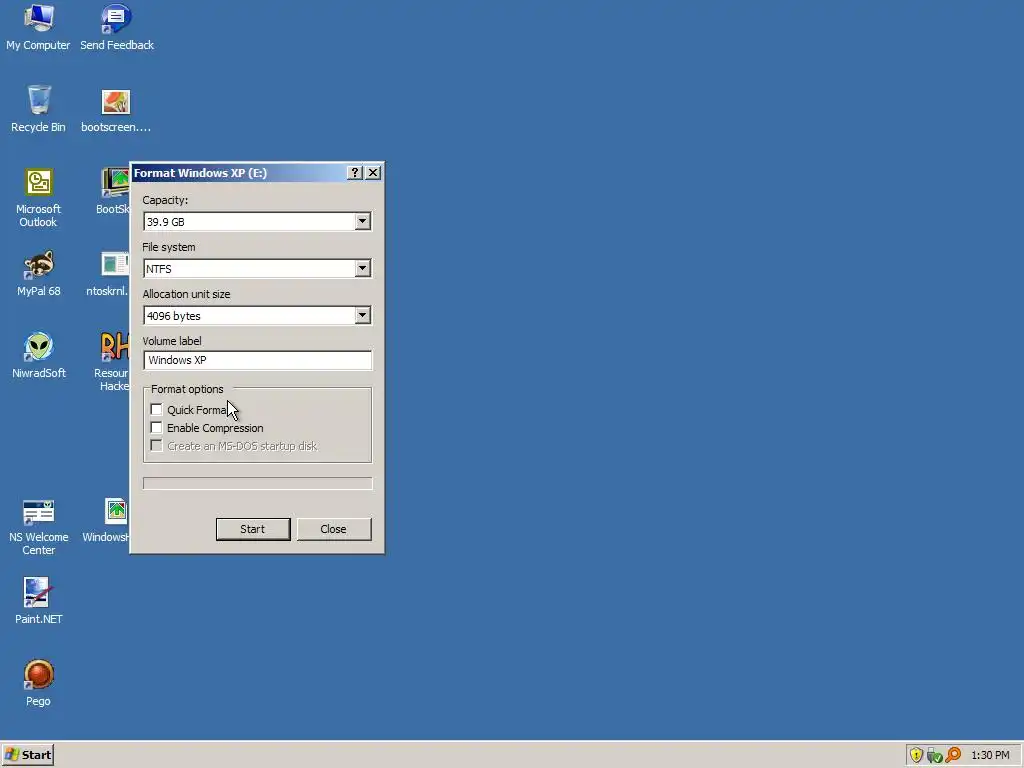Select the Microsoft Outlook desktop icon
The image size is (1024, 768).
pos(39,198)
